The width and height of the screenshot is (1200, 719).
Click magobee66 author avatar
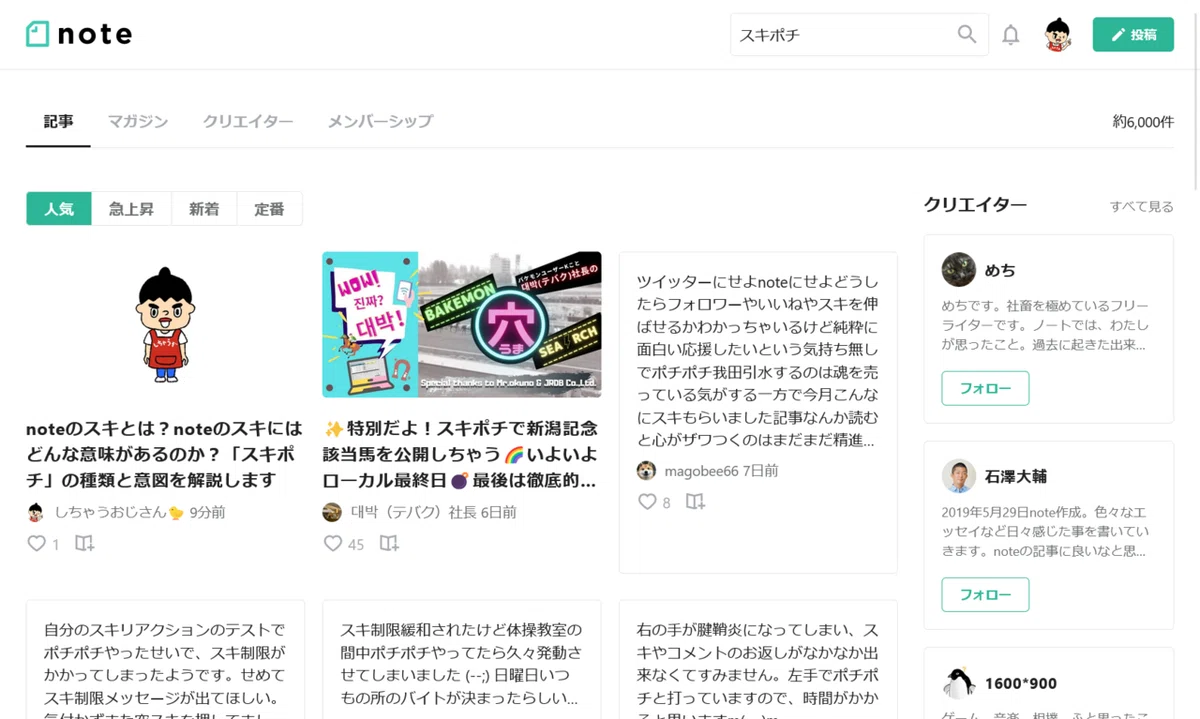click(647, 470)
